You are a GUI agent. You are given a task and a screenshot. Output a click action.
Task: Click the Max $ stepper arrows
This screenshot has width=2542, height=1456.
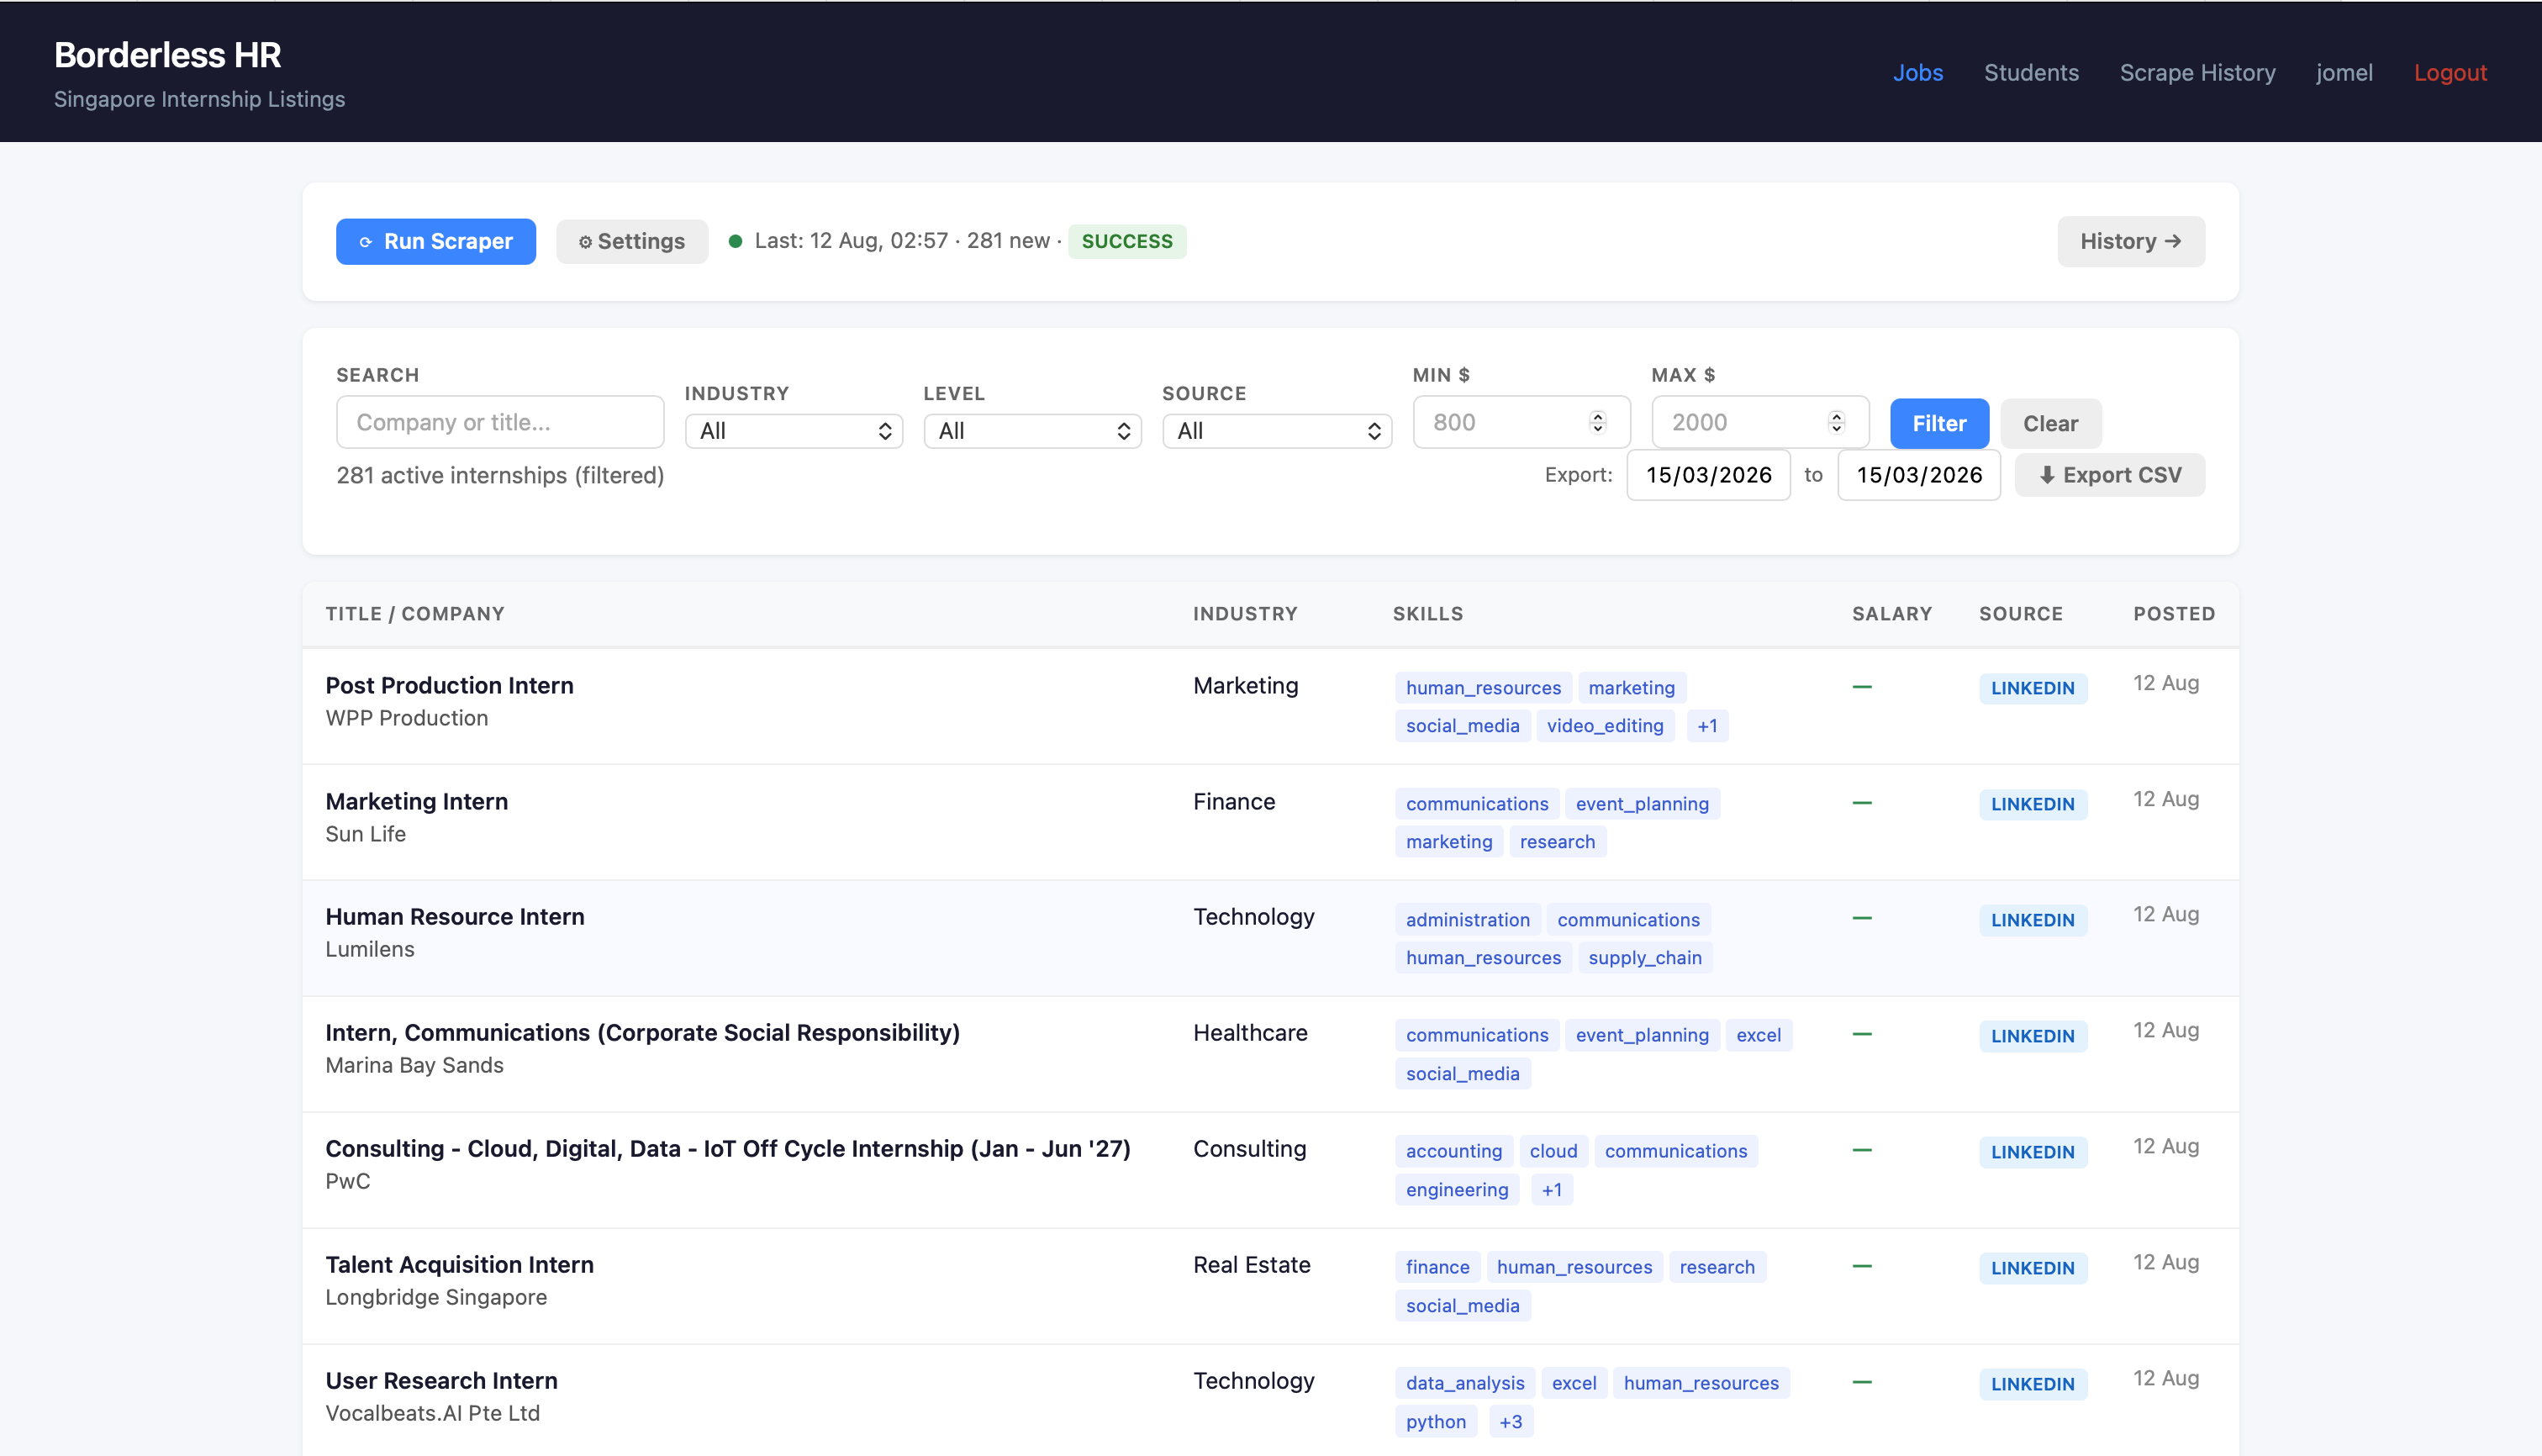click(1836, 422)
